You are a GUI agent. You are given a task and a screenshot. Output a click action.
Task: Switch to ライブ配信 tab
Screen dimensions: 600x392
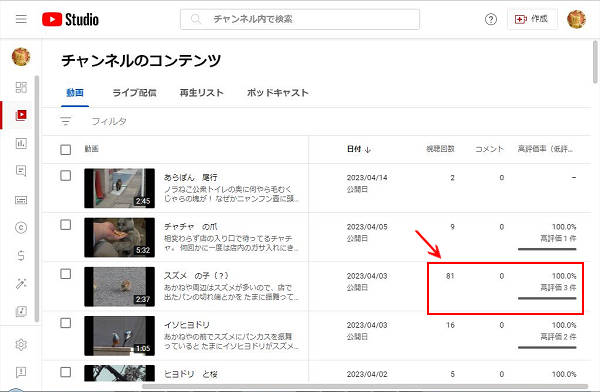(134, 93)
